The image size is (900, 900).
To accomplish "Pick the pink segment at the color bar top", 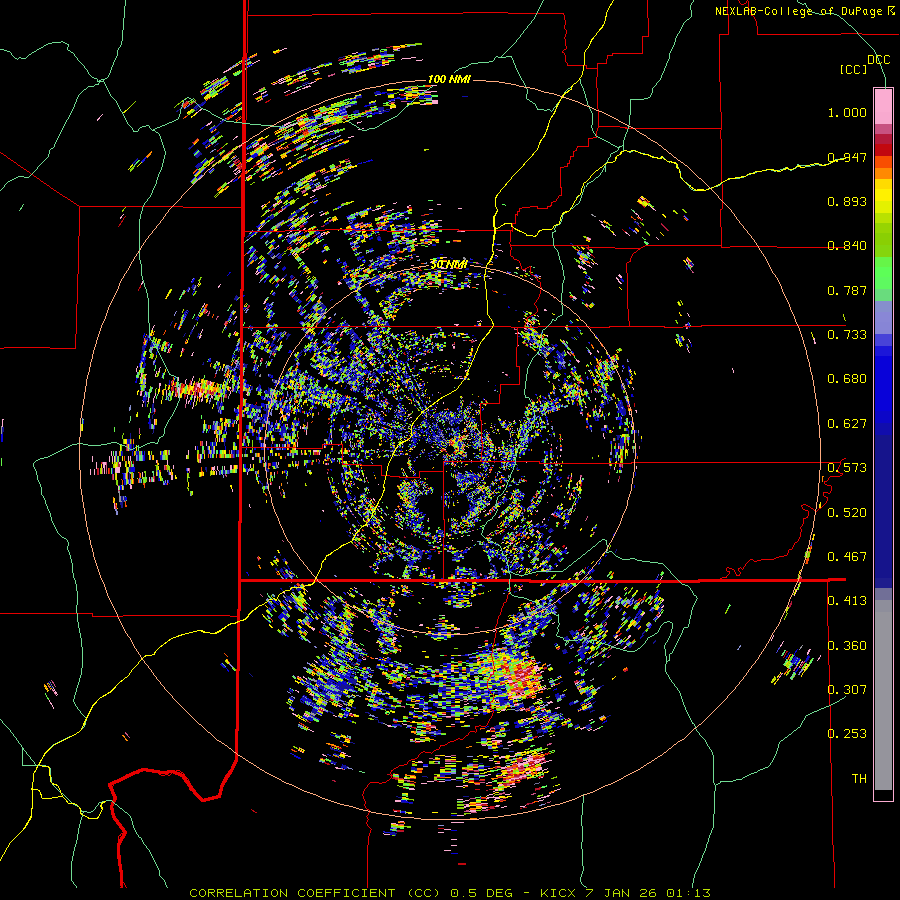I will [883, 106].
